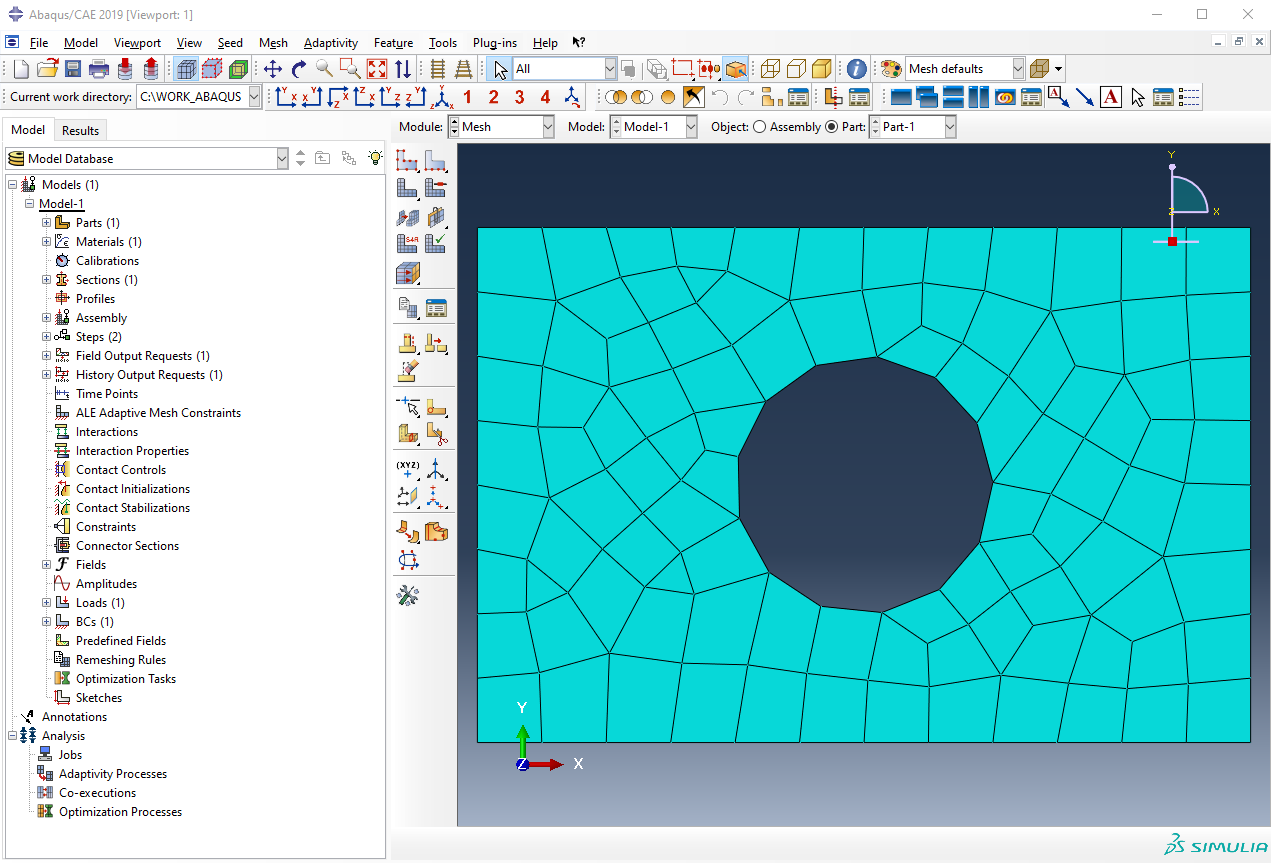Select the Assembly object radio button
The width and height of the screenshot is (1271, 863).
point(759,127)
